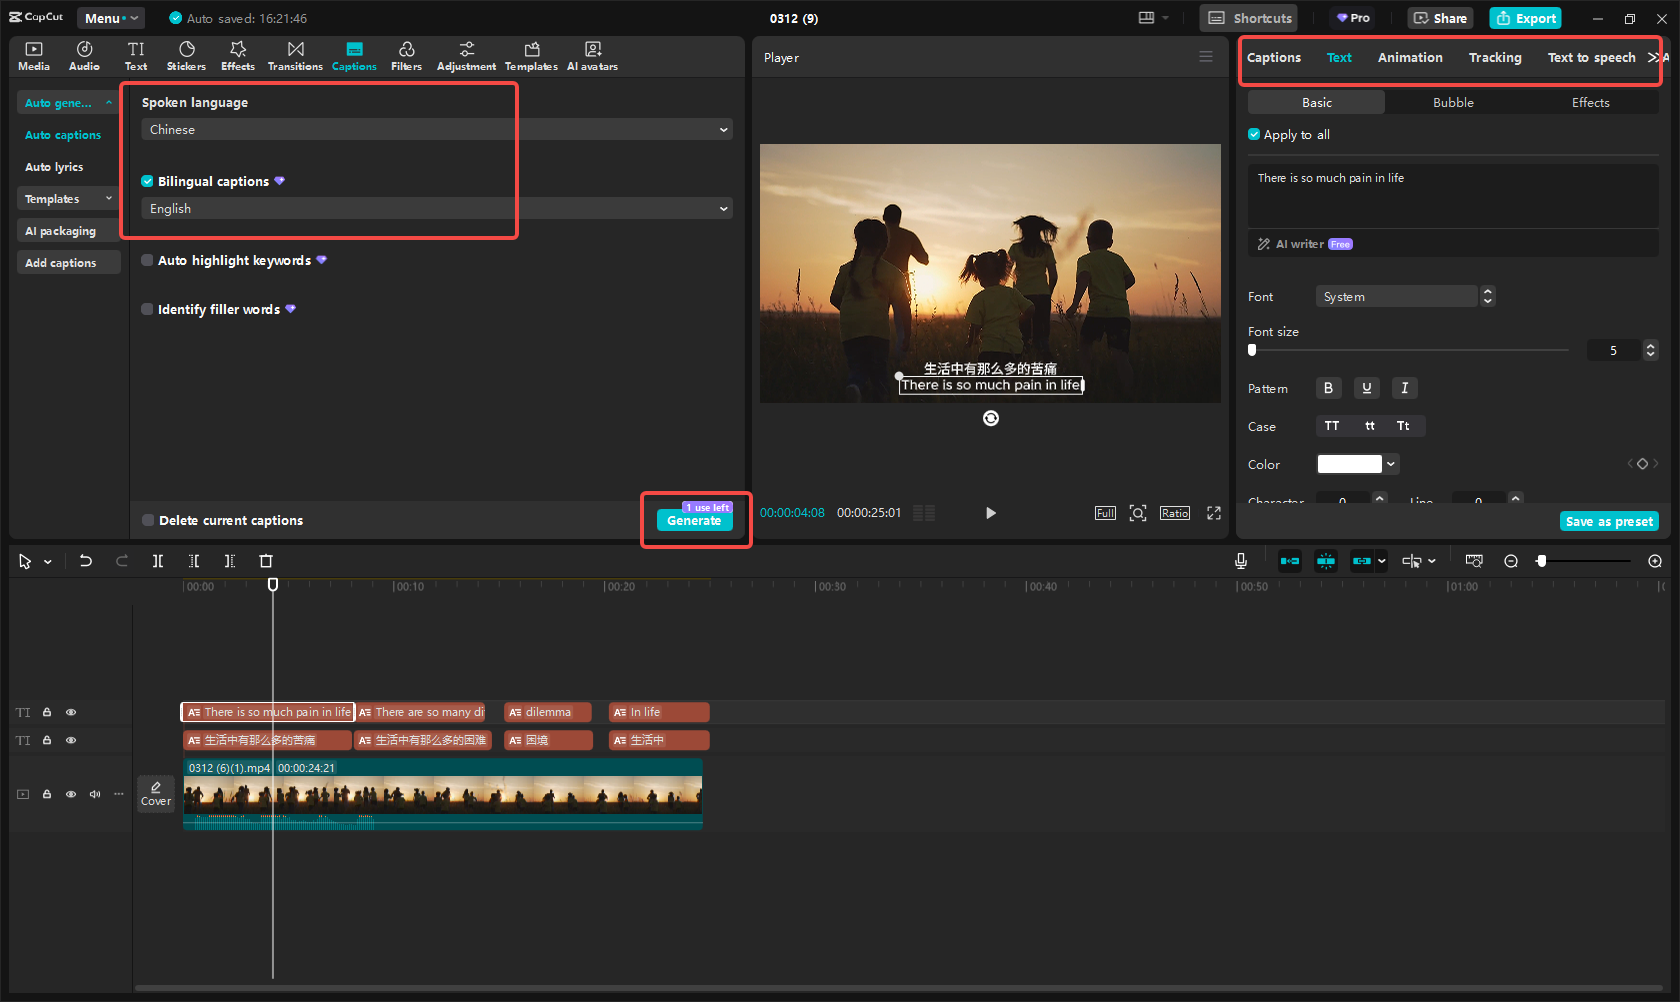Click the record voiceover microphone icon
Screen dimensions: 1680x1002
(1241, 561)
